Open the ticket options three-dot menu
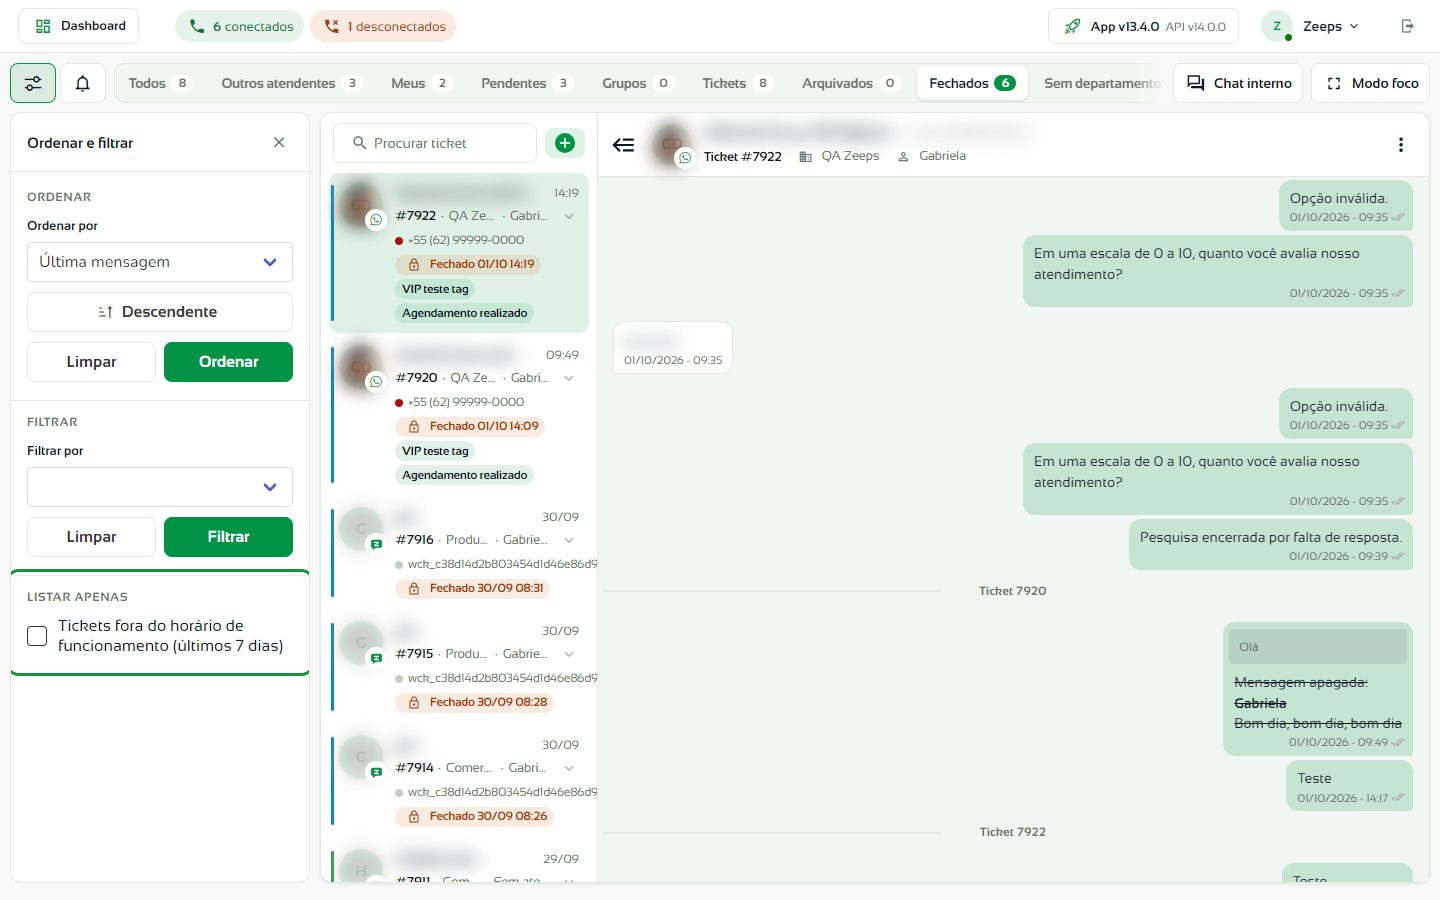The height and width of the screenshot is (900, 1440). [x=1401, y=145]
